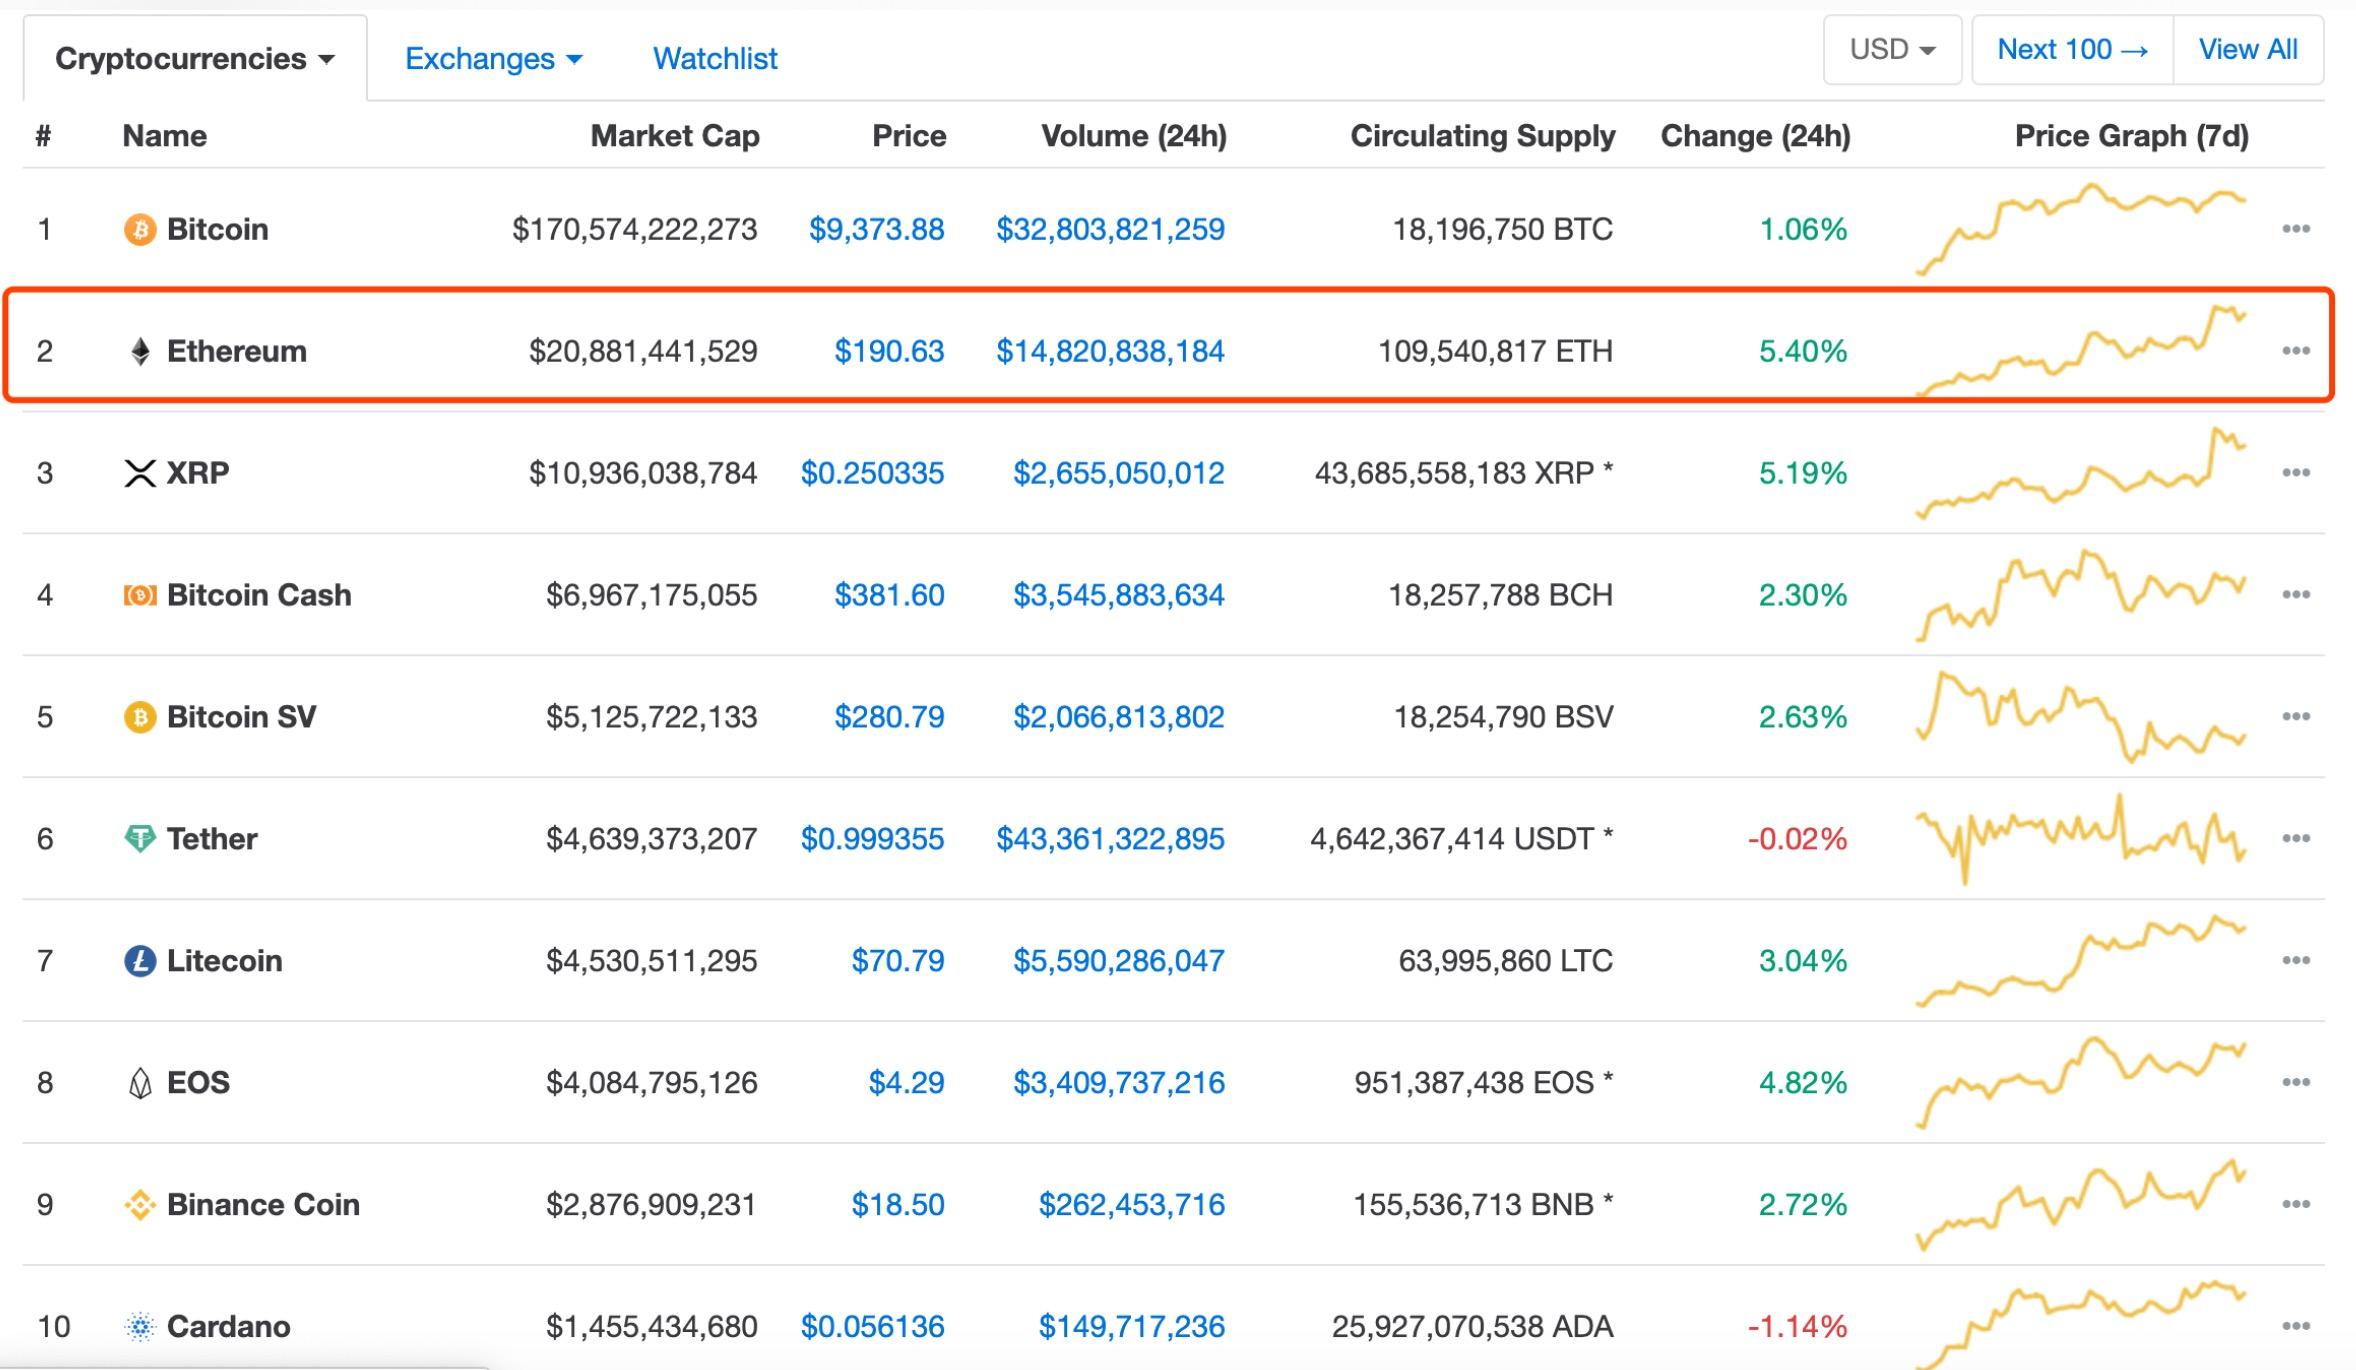Sort by Market Cap column header
2356x1370 pixels.
pyautogui.click(x=674, y=136)
